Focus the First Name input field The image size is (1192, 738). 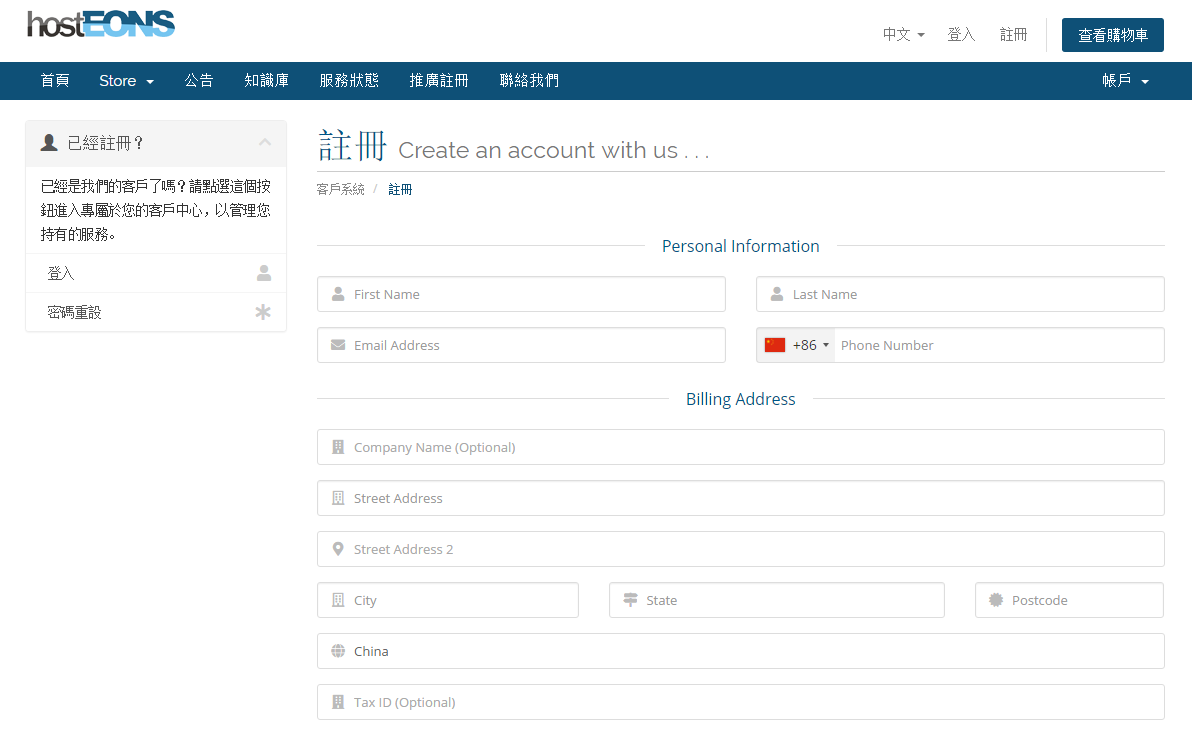(x=521, y=294)
